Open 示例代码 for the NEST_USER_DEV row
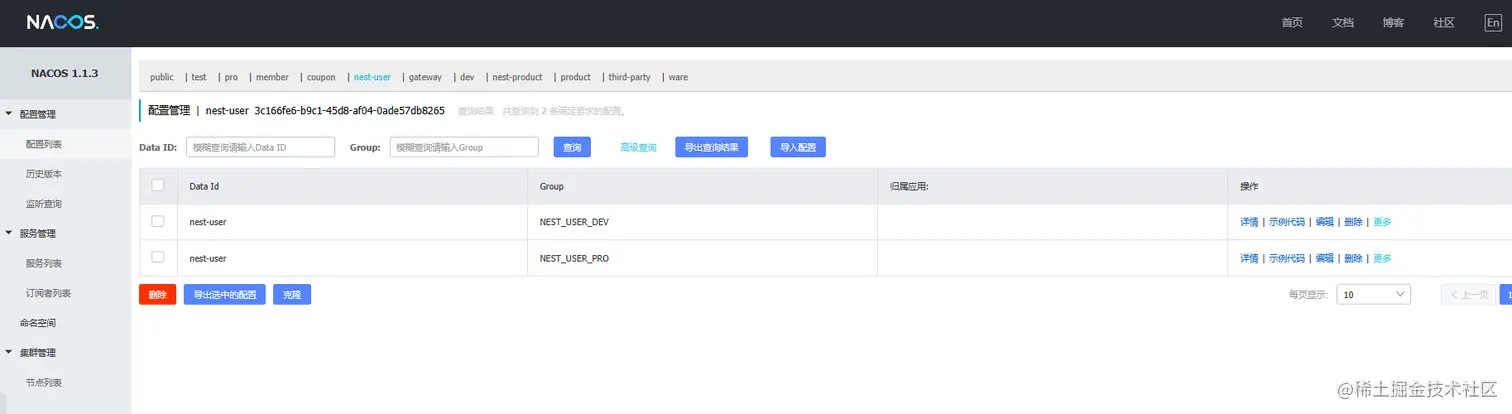 [1287, 222]
